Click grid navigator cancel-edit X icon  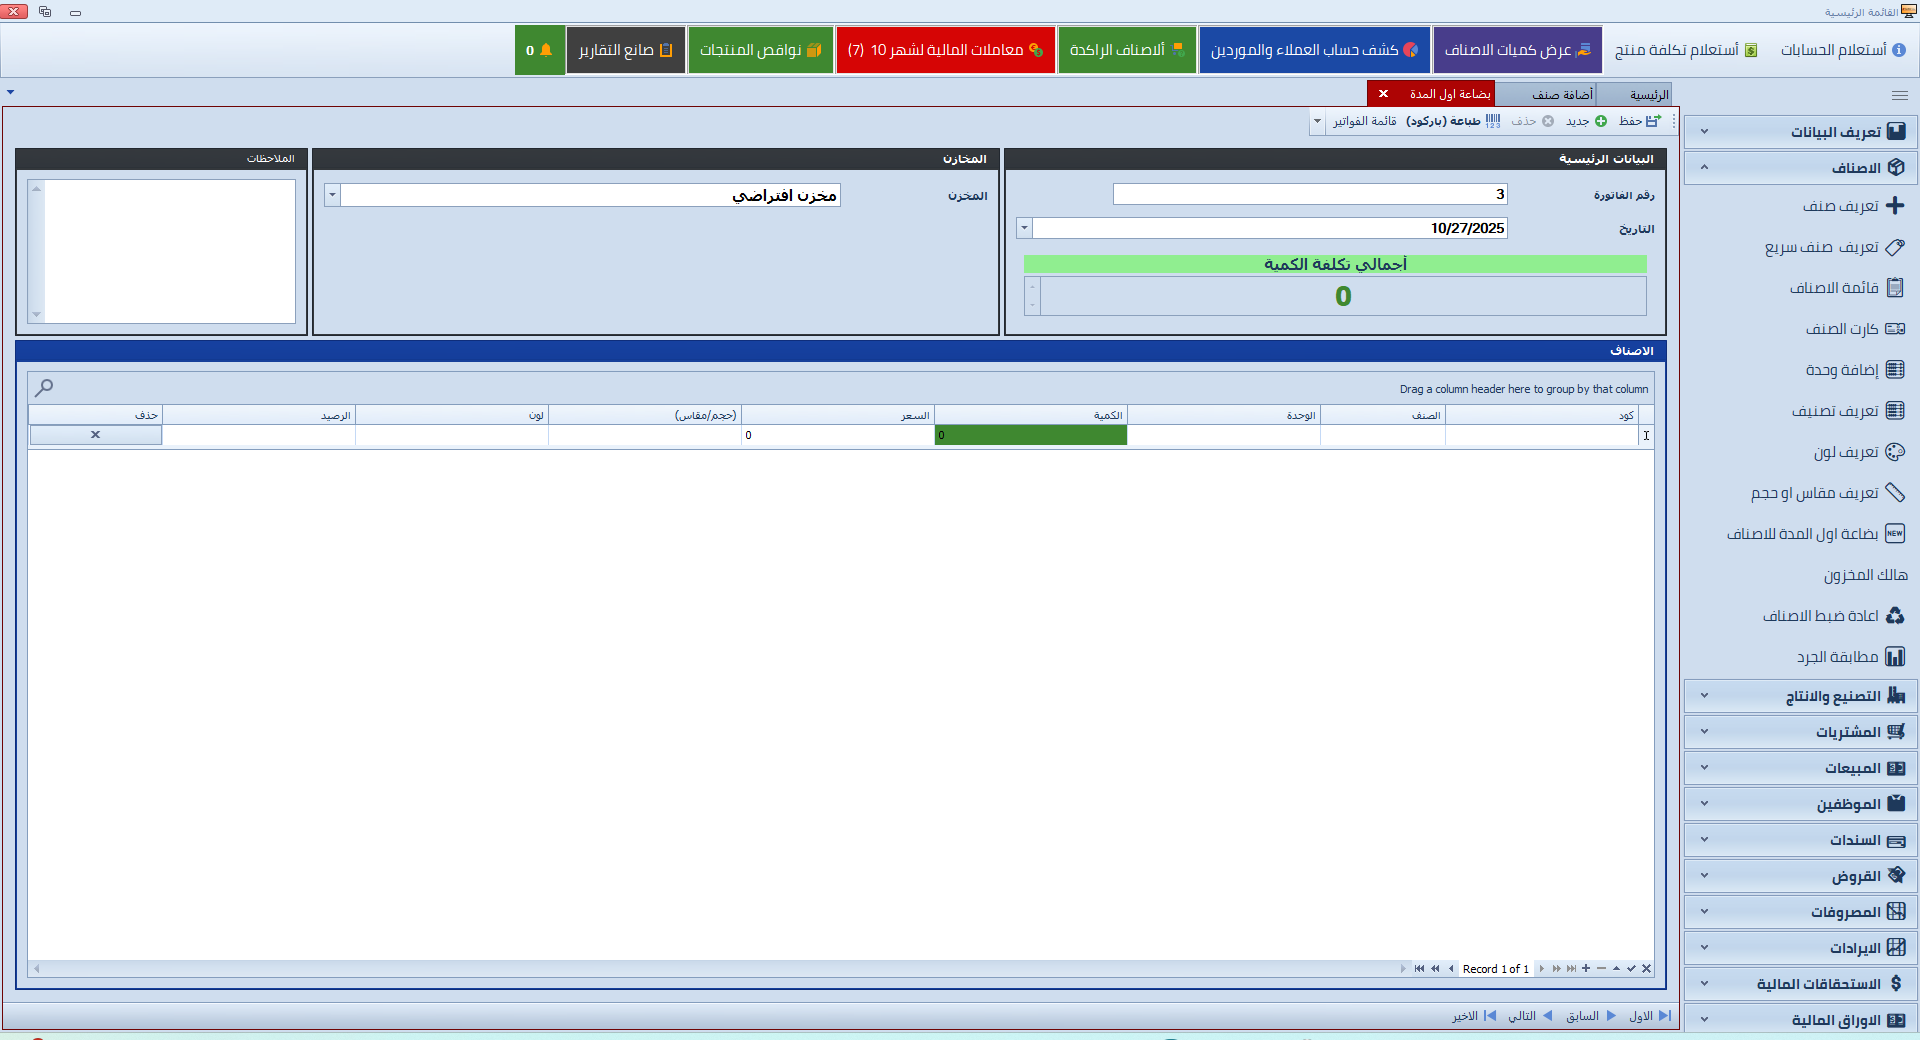click(x=1646, y=968)
